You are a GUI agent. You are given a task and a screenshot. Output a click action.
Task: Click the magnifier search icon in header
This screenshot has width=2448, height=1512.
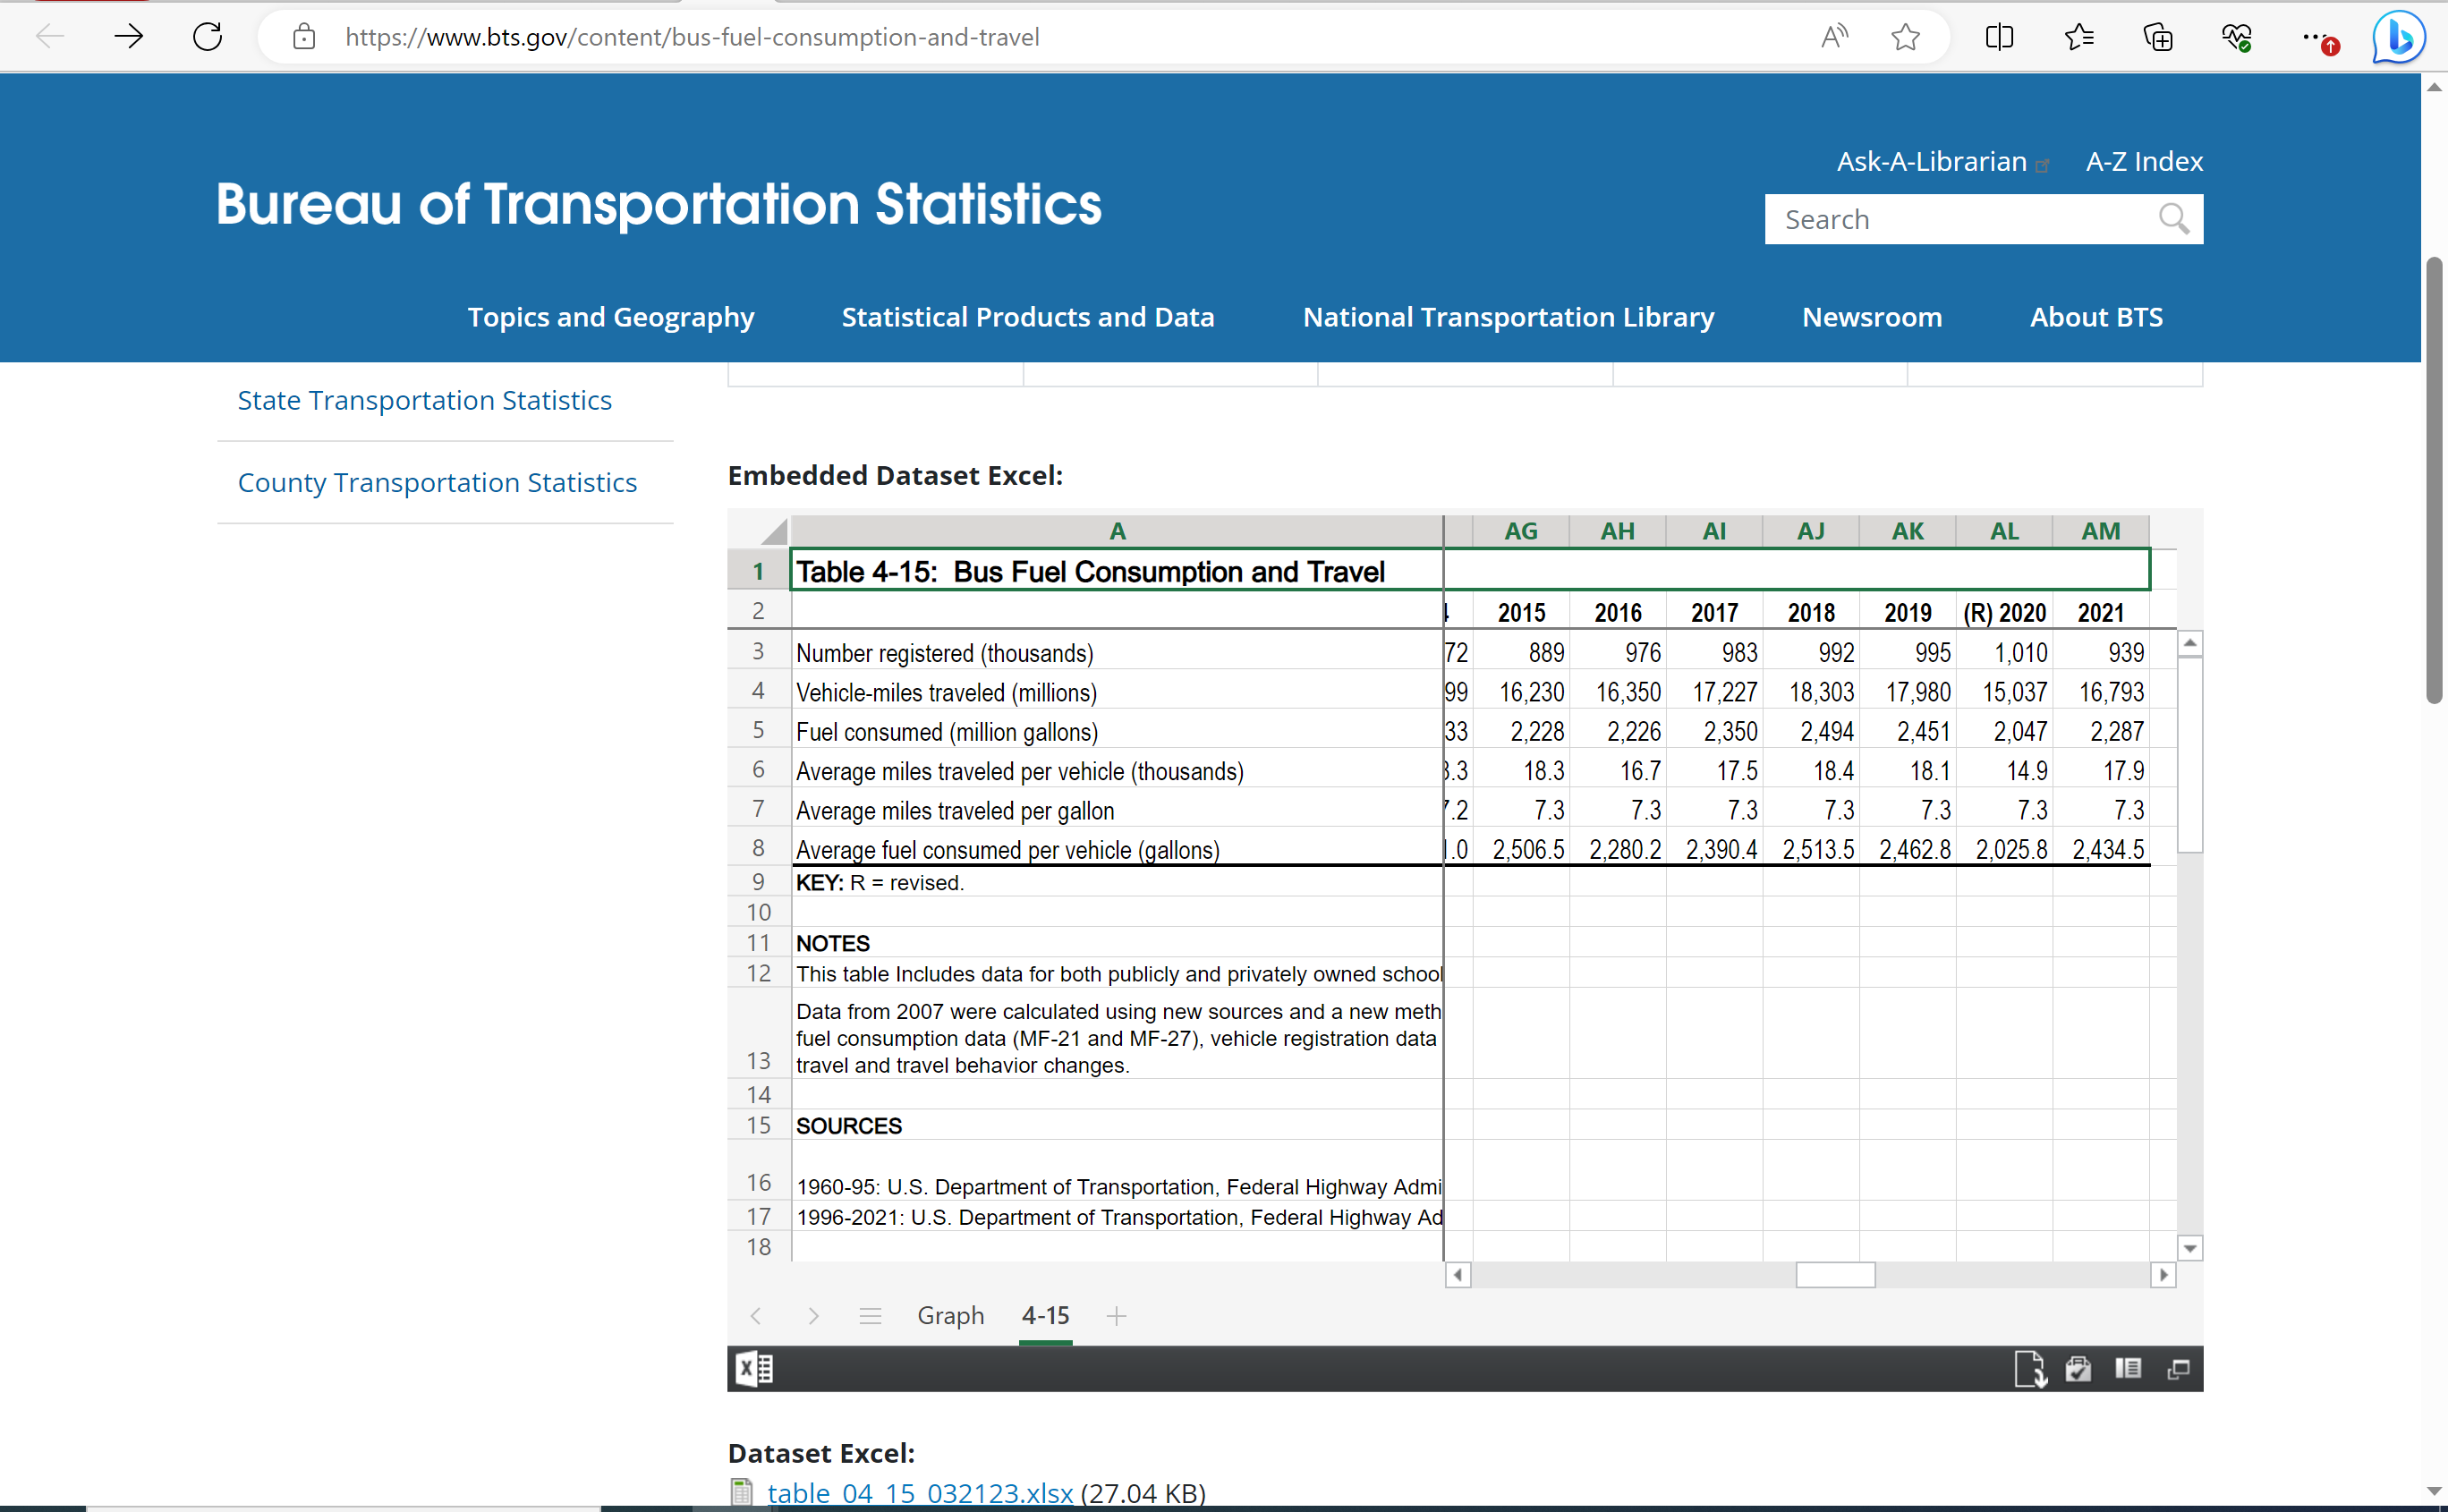2173,219
